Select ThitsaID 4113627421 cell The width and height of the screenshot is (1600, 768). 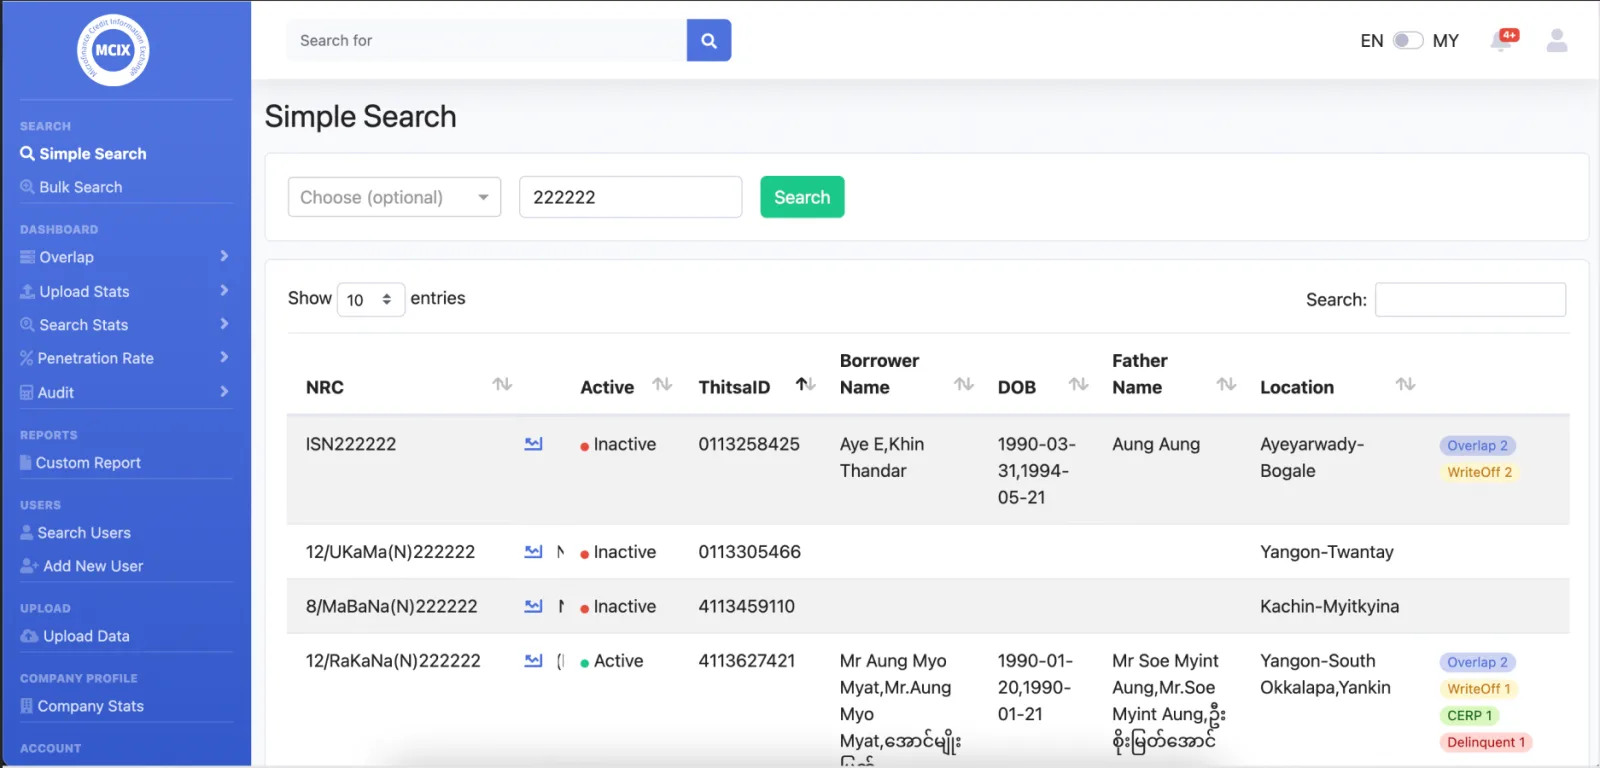tap(746, 661)
